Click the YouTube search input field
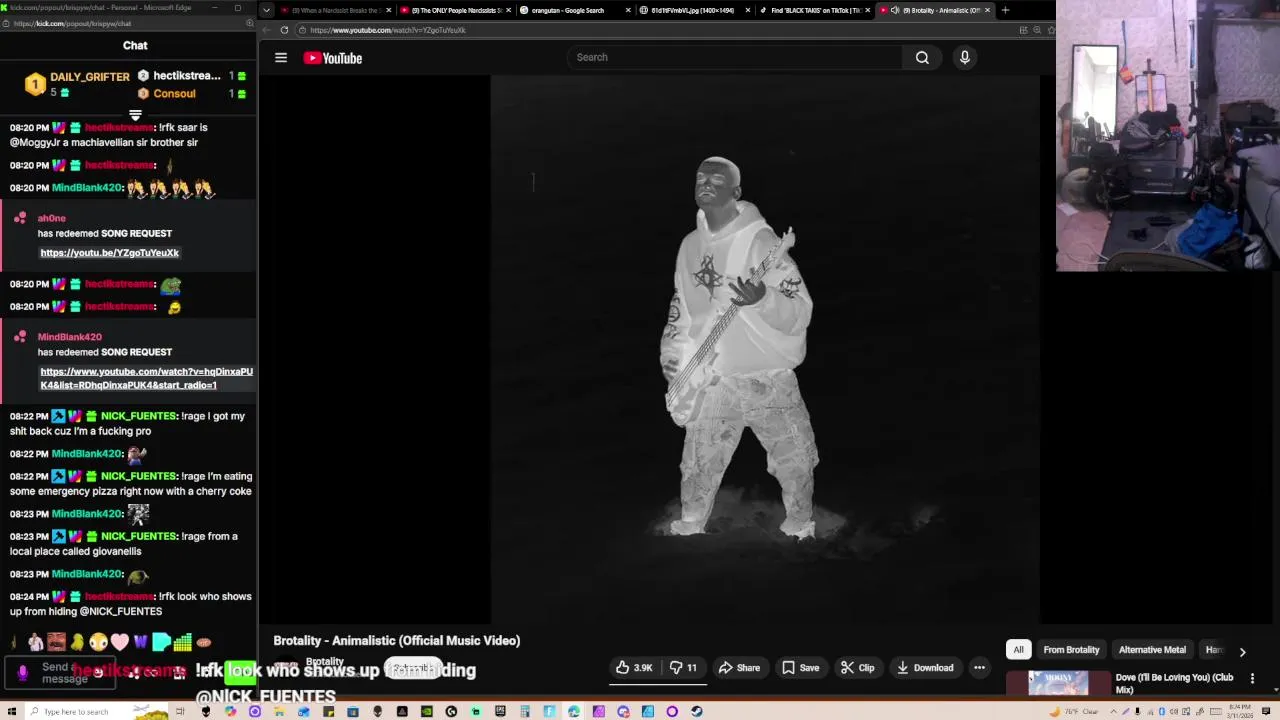1280x720 pixels. [x=735, y=57]
